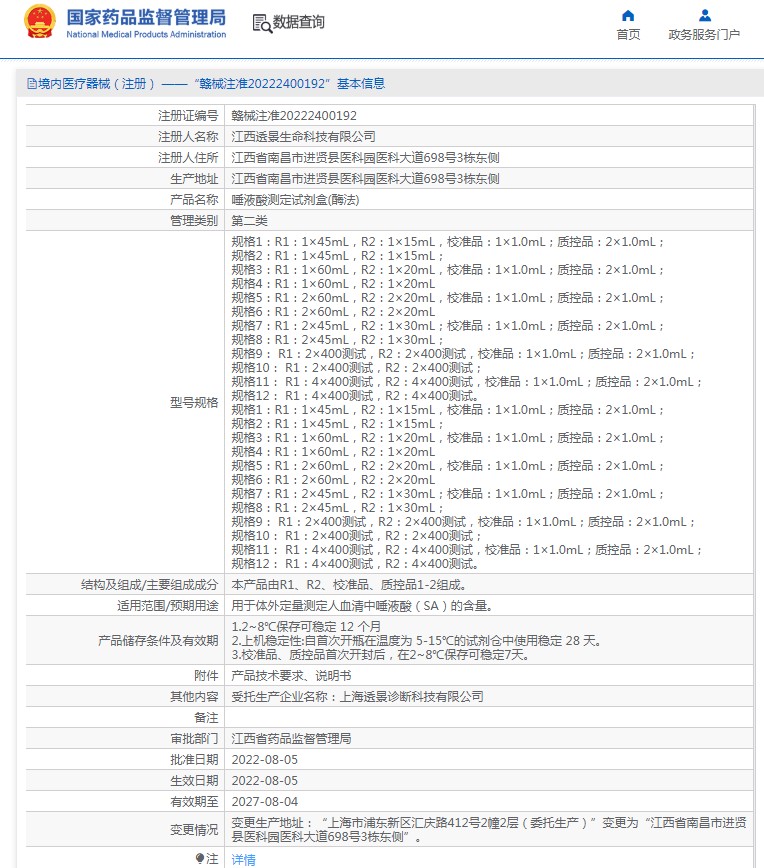The height and width of the screenshot is (868, 764).
Task: Click the national emblem logo
Action: point(40,22)
